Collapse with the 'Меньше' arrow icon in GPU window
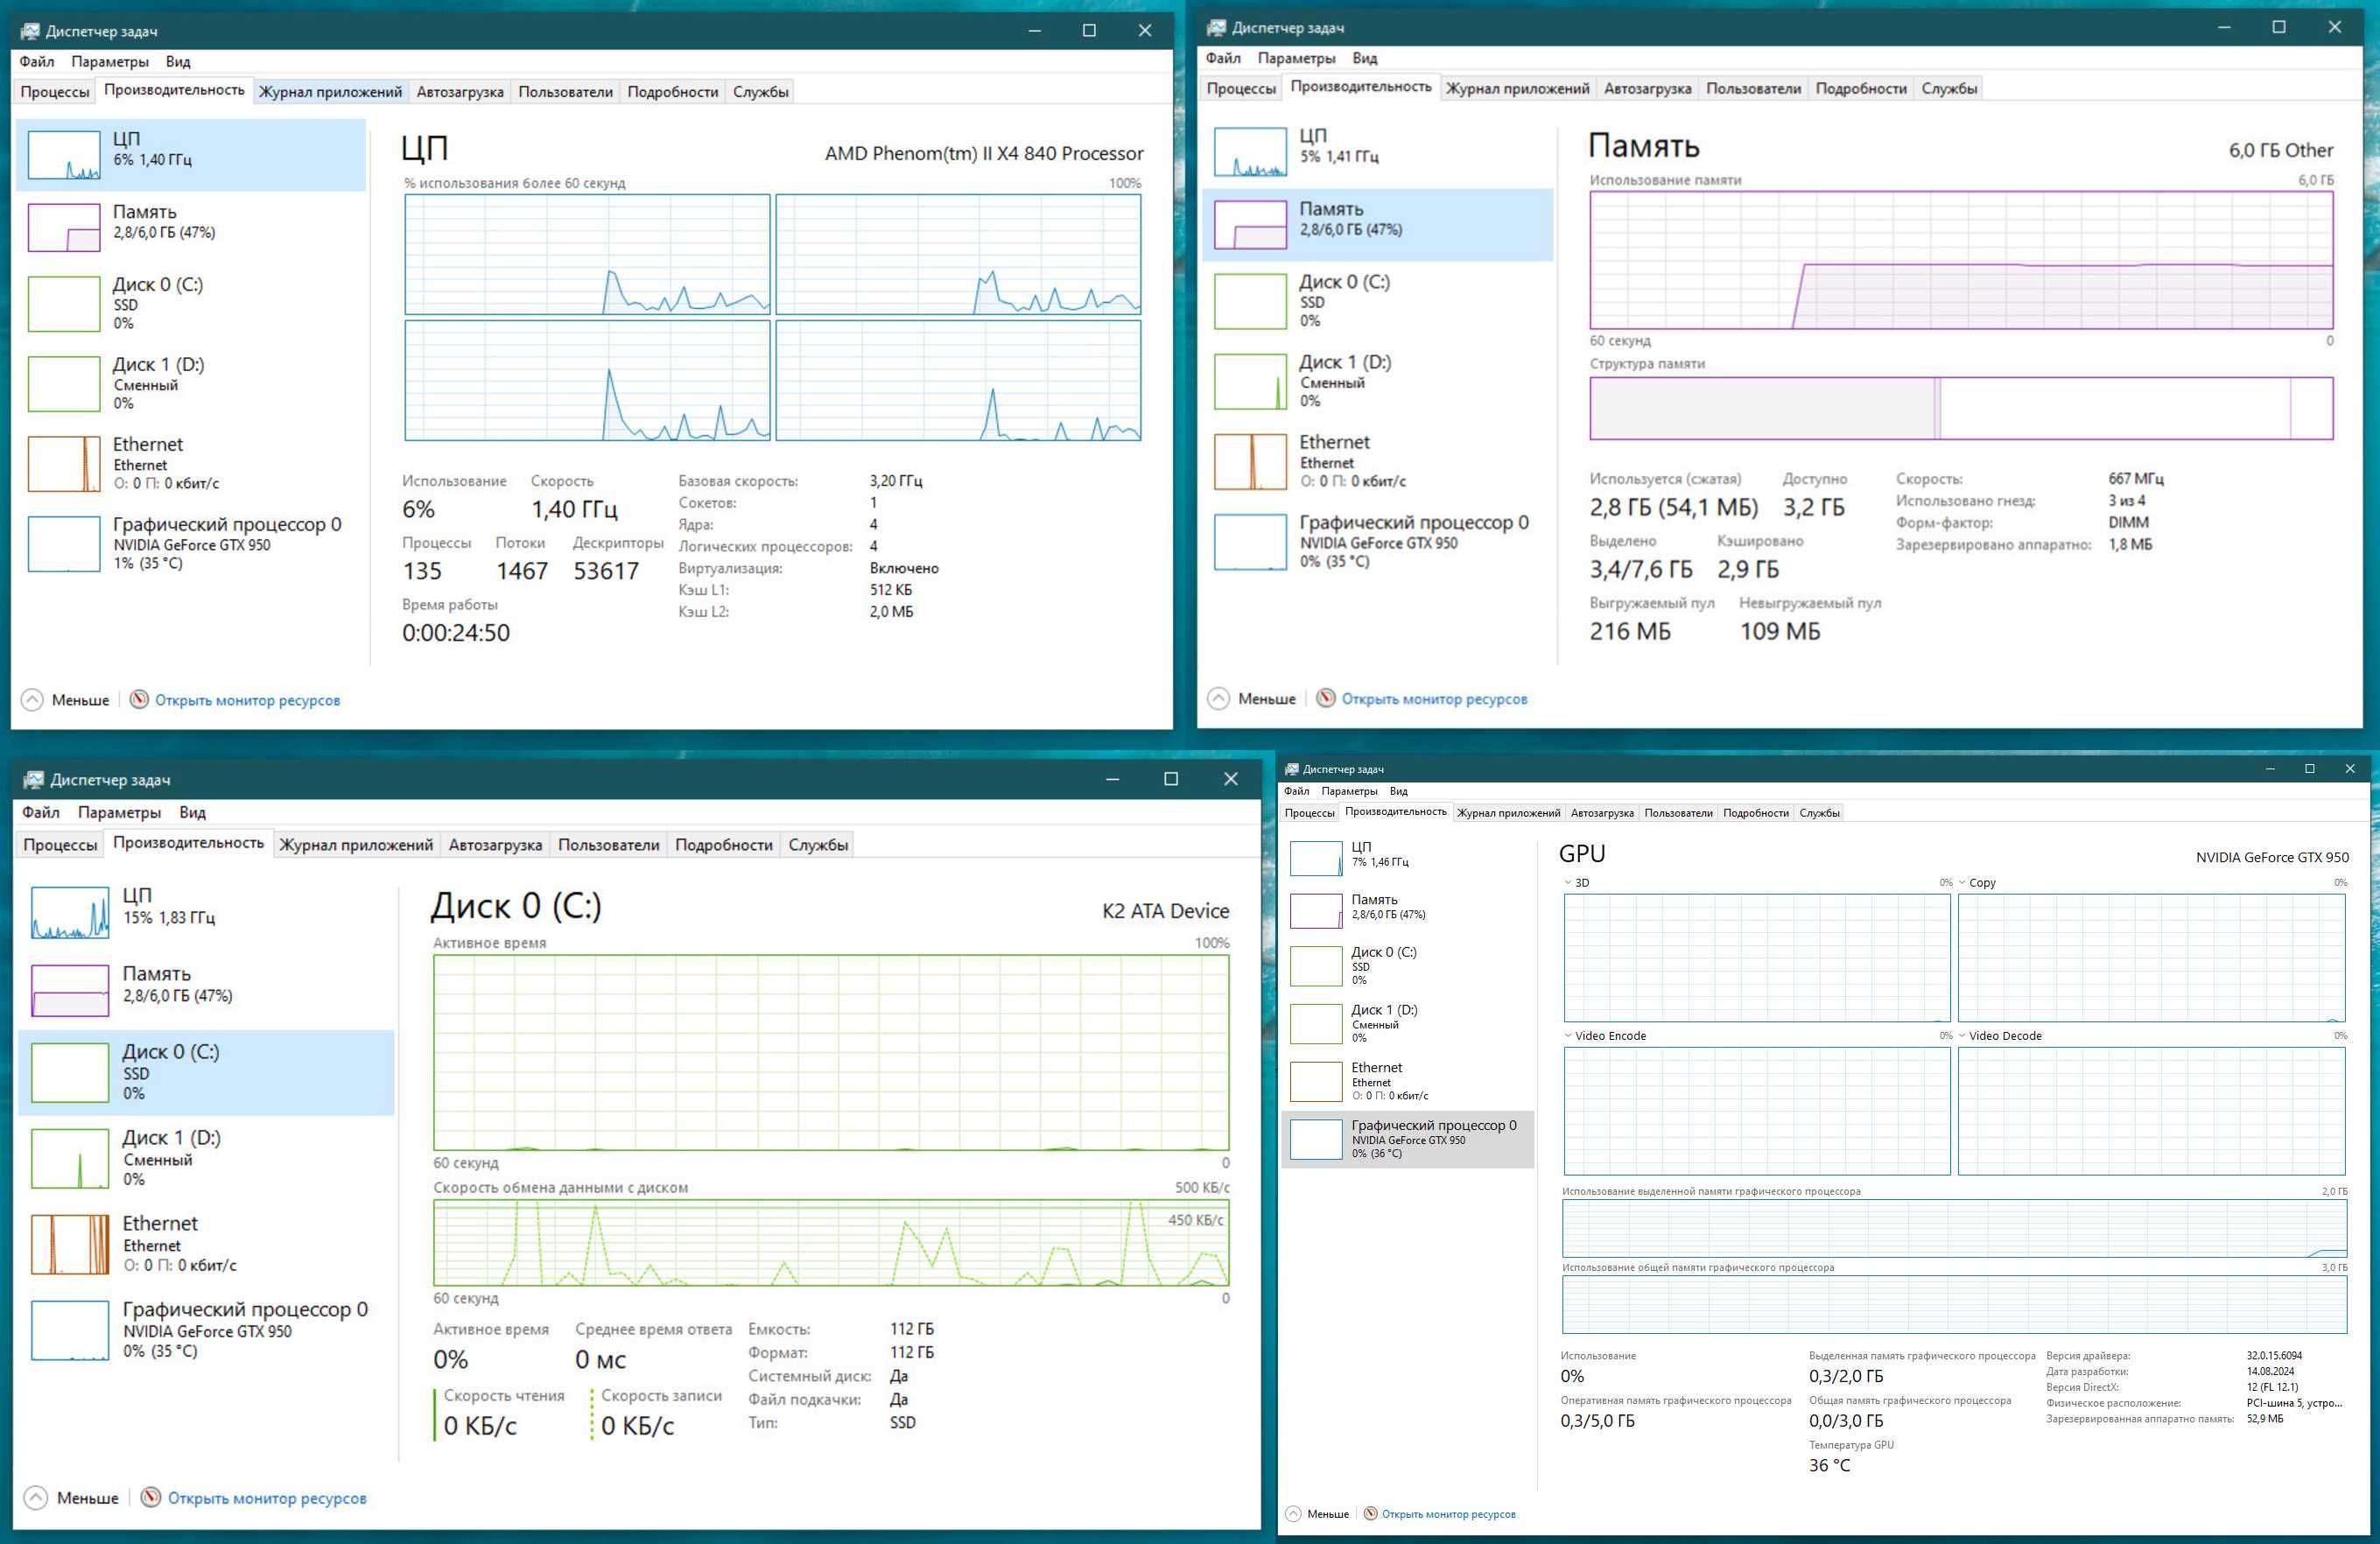This screenshot has height=1544, width=2380. (1293, 1514)
